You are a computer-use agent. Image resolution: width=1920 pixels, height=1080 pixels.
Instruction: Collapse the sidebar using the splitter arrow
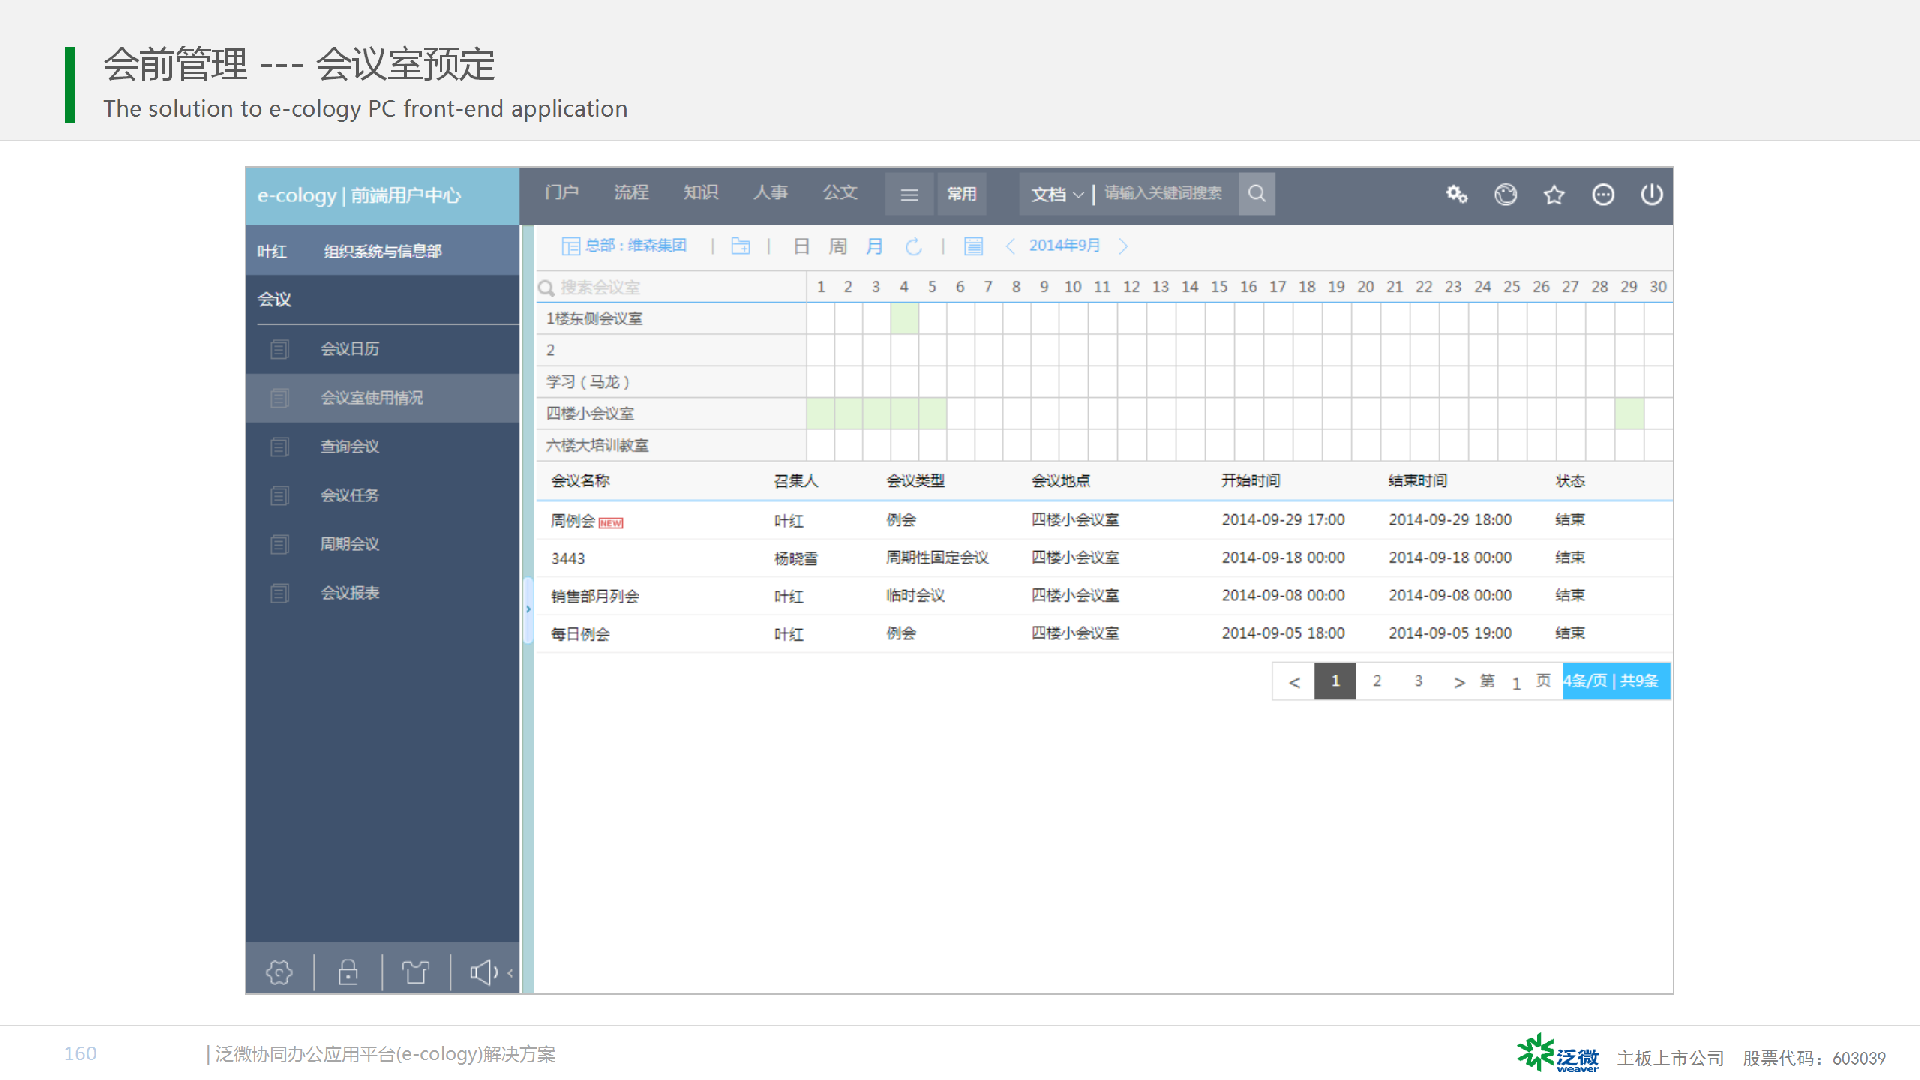tap(528, 609)
